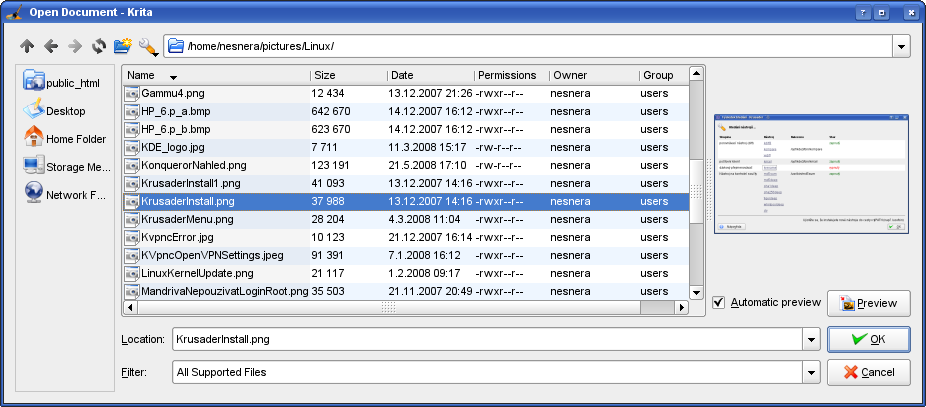Expand the path address dropdown
The image size is (926, 407).
[900, 46]
